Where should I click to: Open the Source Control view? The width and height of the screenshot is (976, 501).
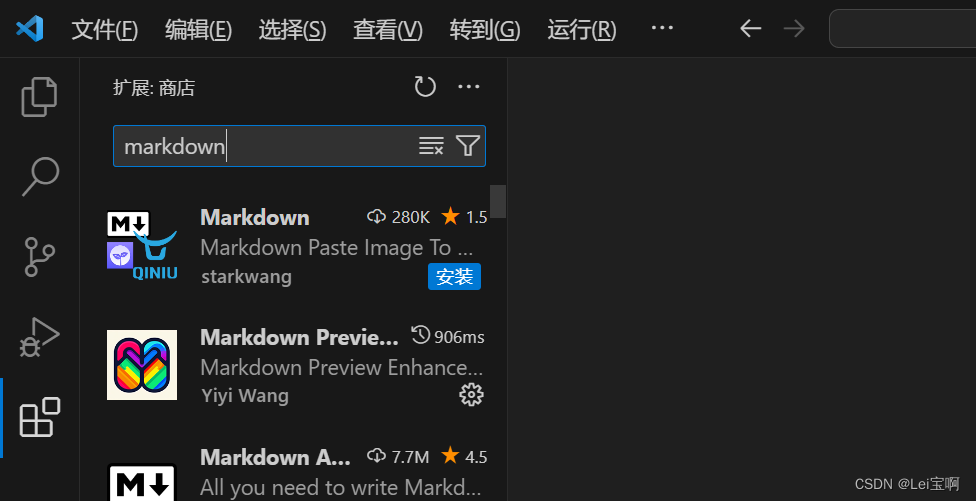[x=40, y=256]
